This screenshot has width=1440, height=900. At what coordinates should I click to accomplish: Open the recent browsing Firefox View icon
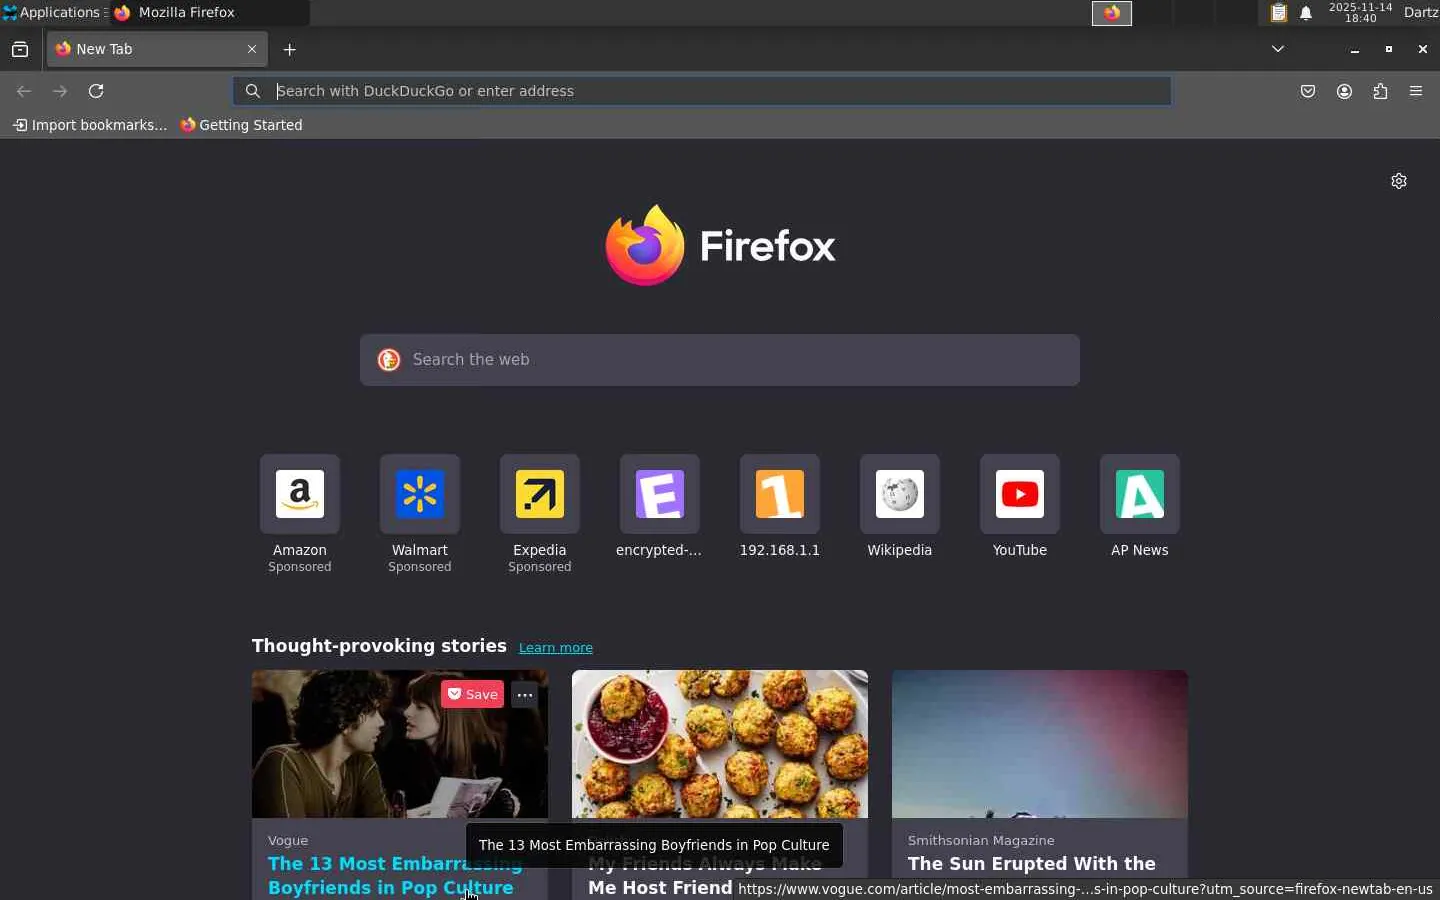[x=20, y=49]
